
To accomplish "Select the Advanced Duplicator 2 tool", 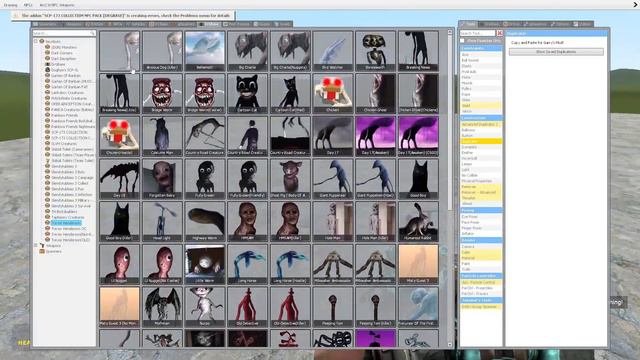I will coord(481,124).
